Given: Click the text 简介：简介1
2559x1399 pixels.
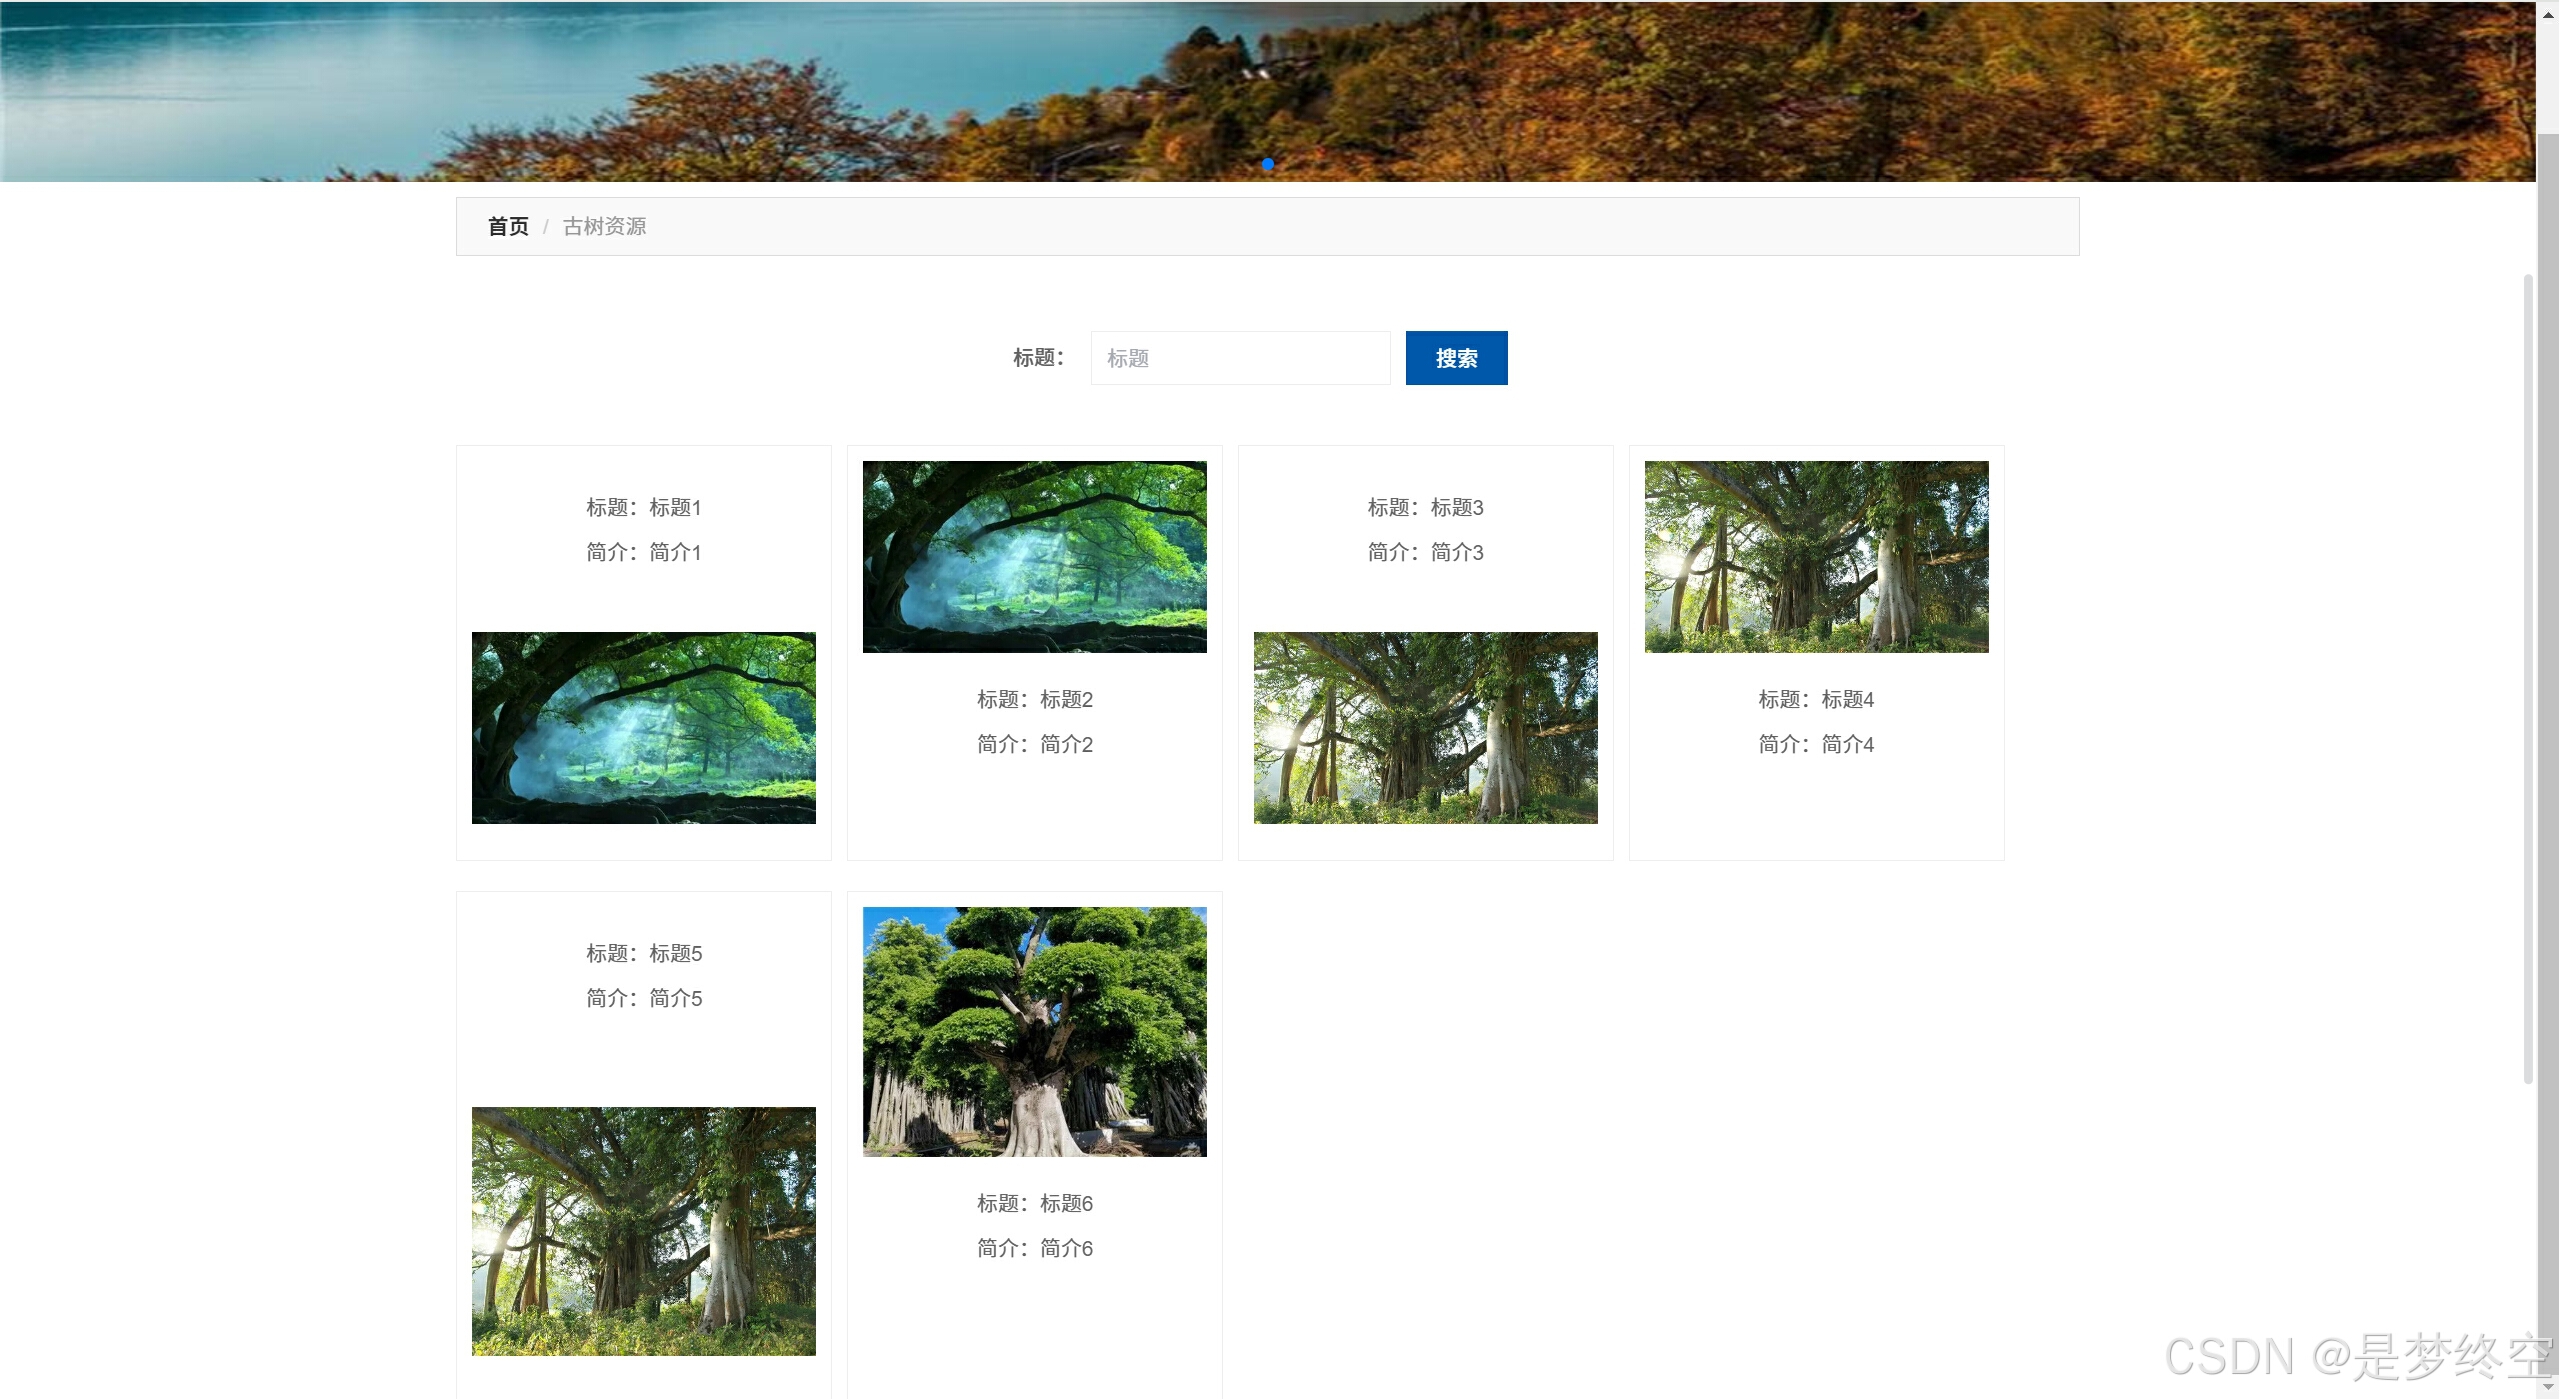Looking at the screenshot, I should tap(644, 552).
